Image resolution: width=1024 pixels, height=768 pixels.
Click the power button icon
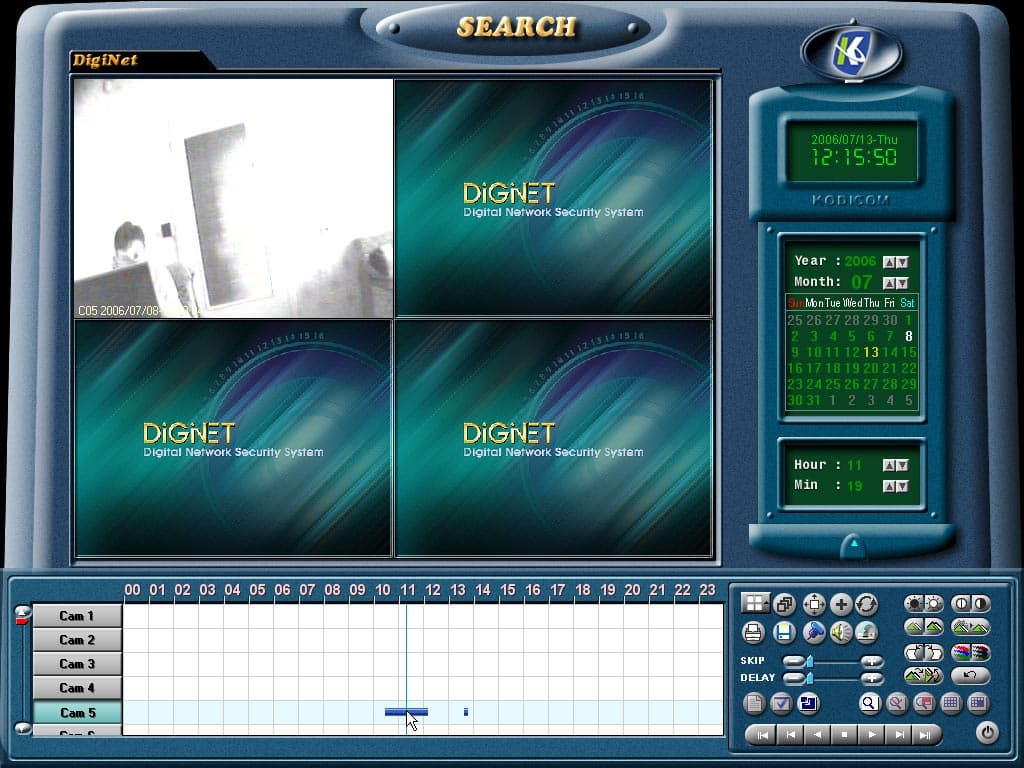[x=987, y=733]
